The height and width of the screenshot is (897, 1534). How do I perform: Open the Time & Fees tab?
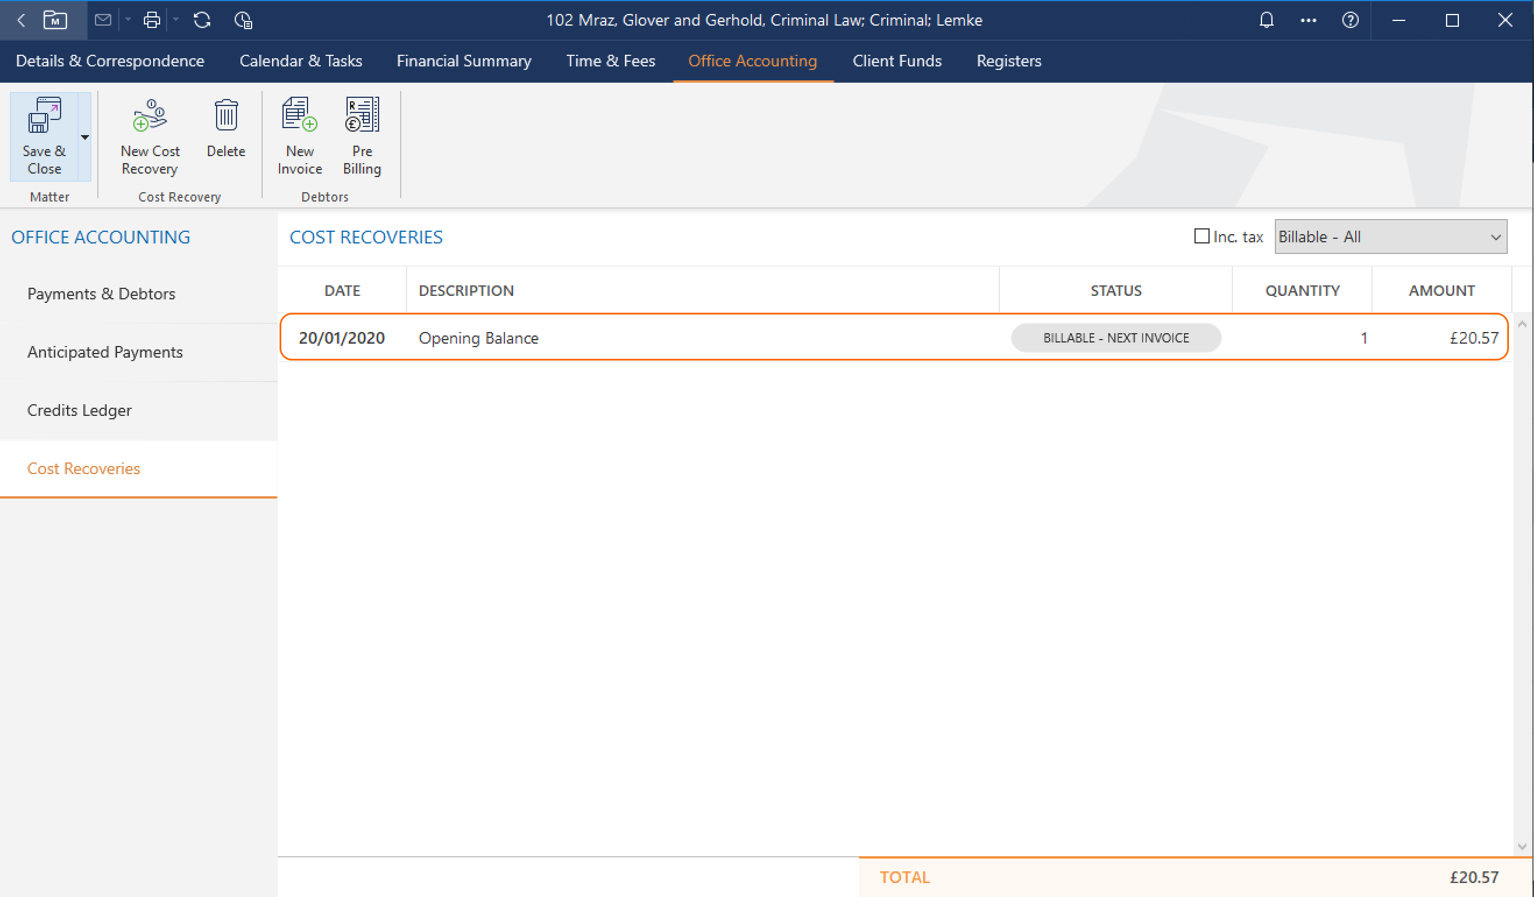pyautogui.click(x=610, y=61)
